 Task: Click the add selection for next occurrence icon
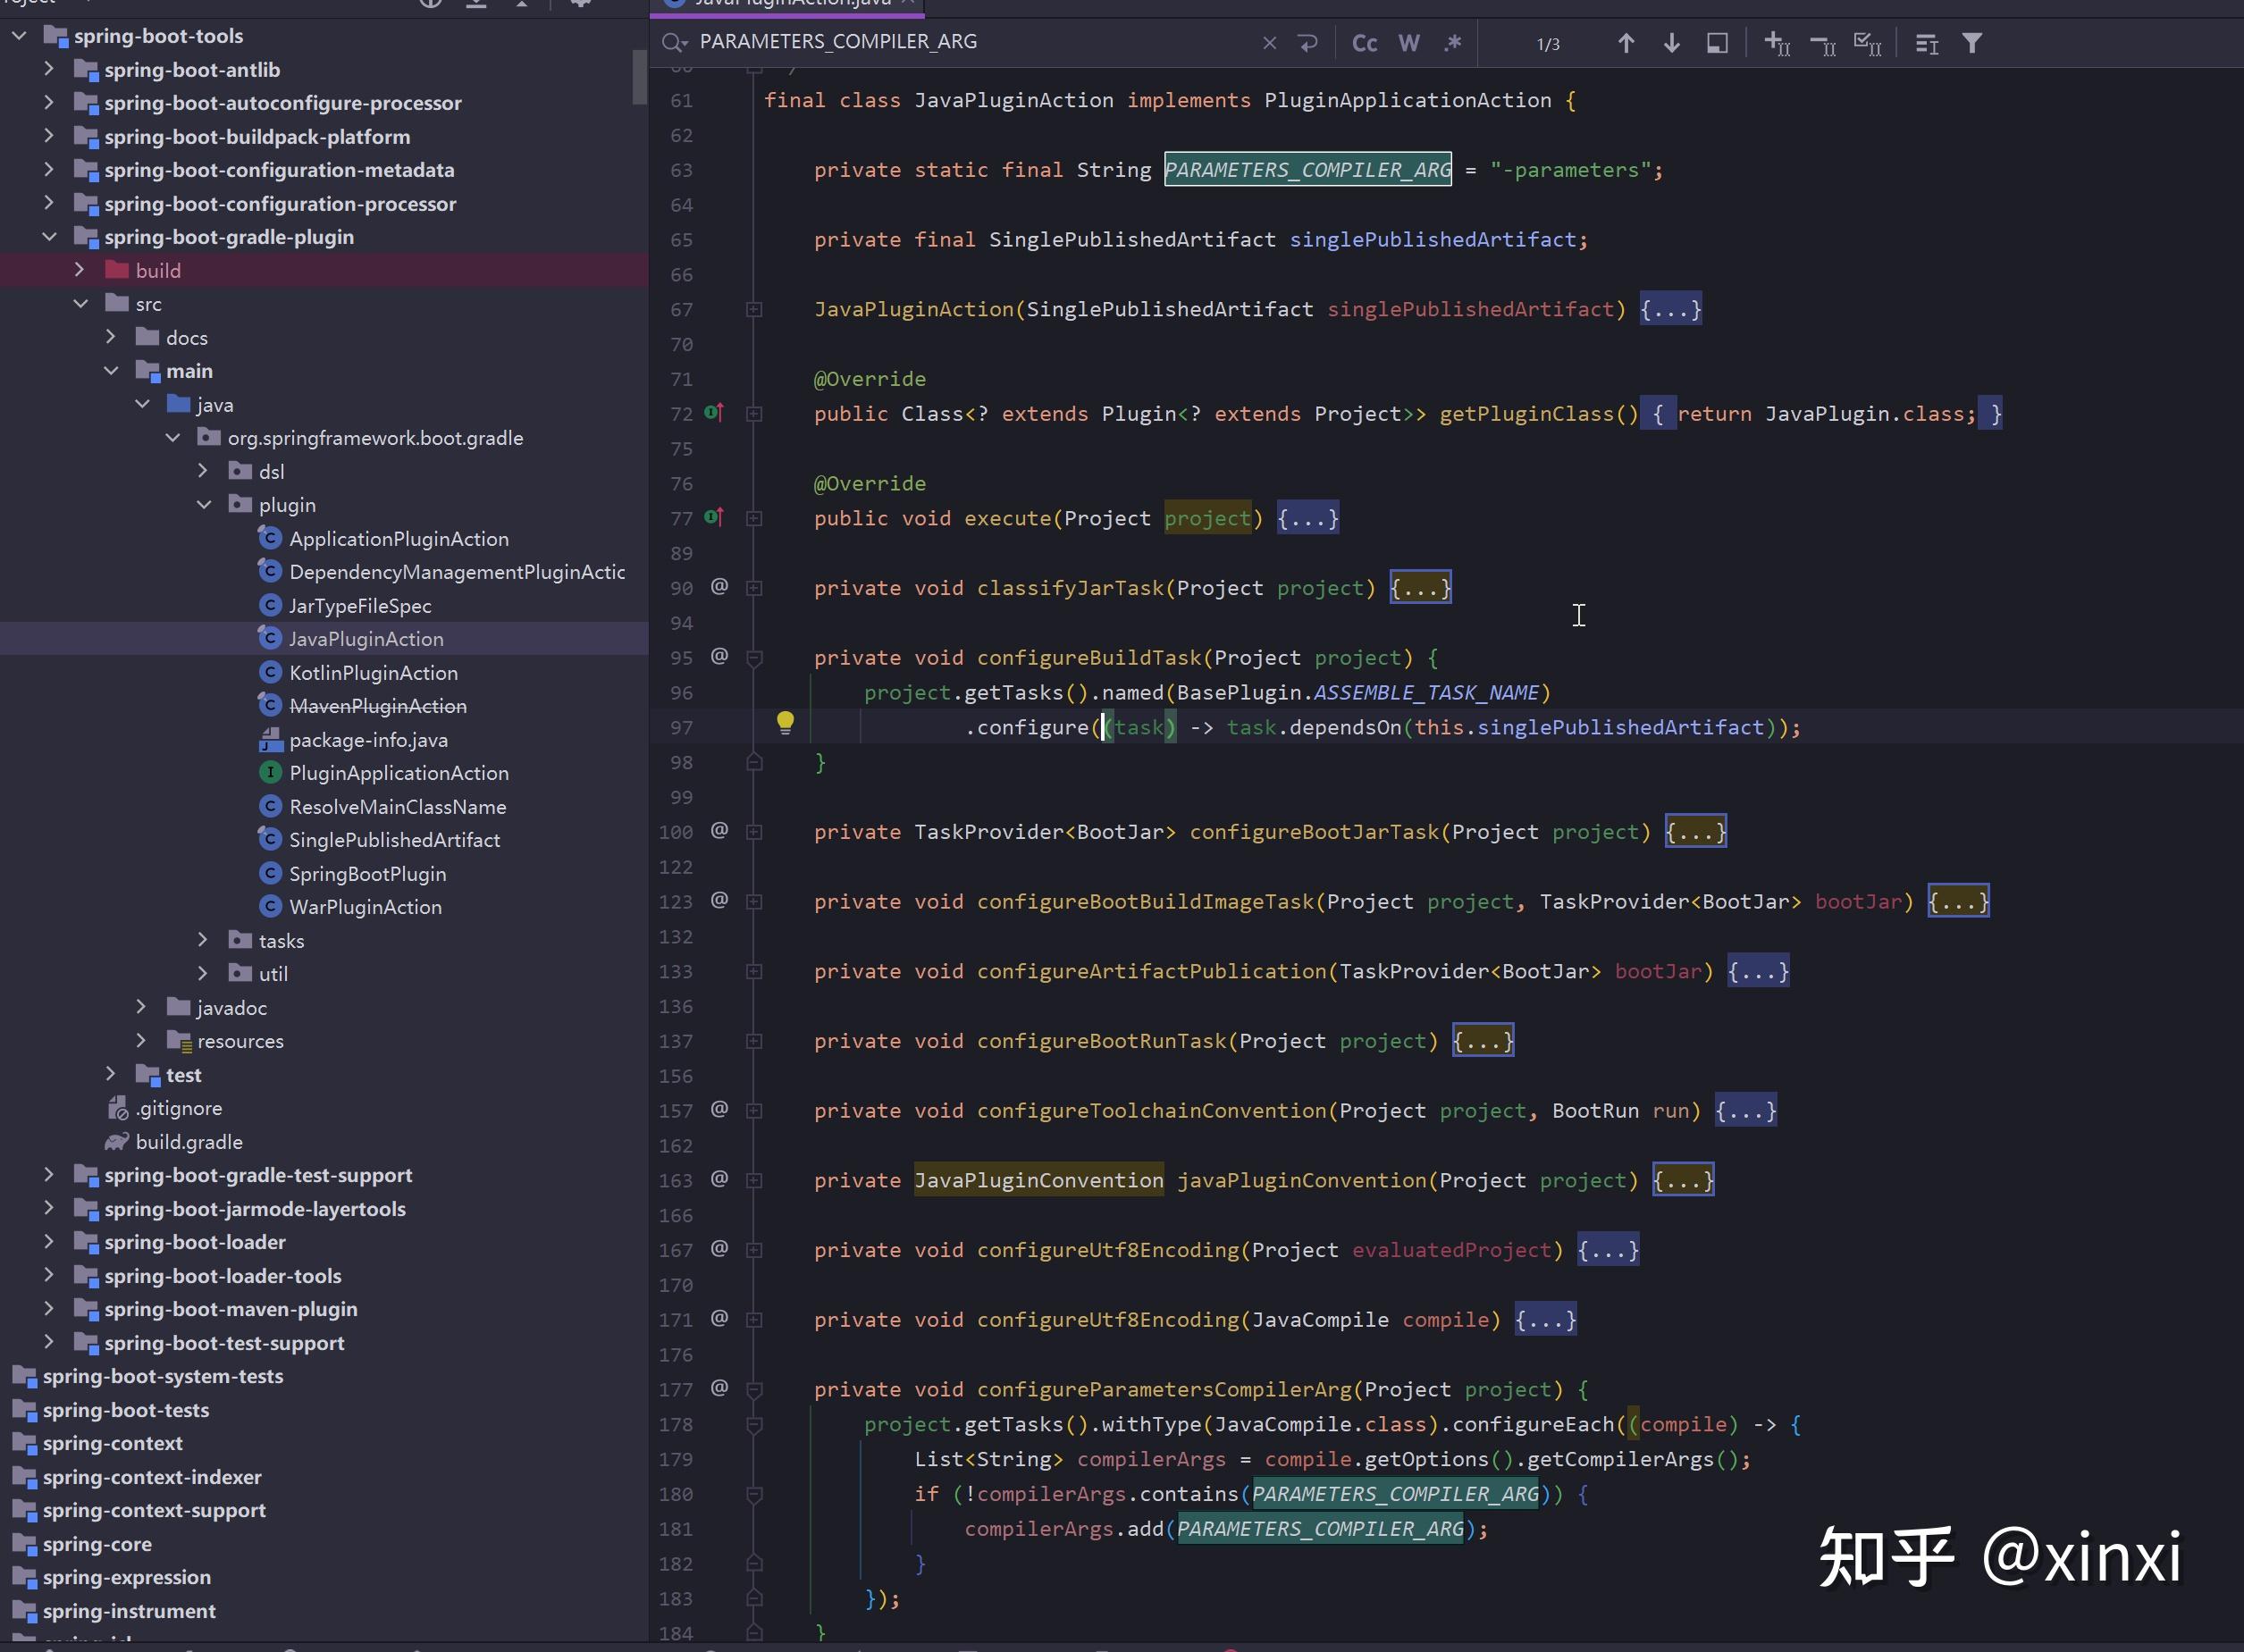1777,43
